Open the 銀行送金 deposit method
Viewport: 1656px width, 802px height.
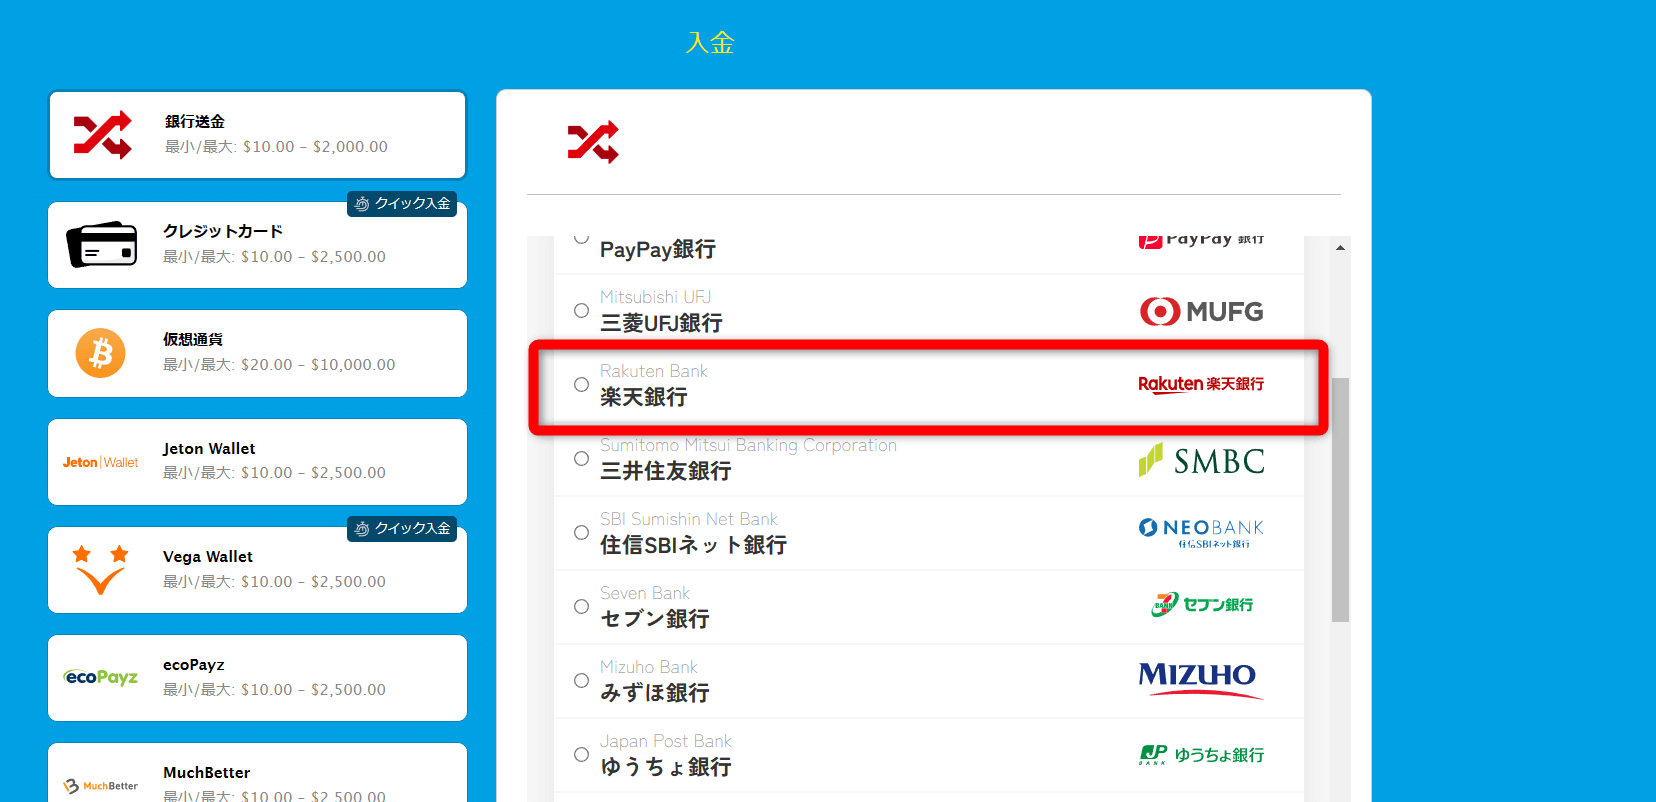257,135
